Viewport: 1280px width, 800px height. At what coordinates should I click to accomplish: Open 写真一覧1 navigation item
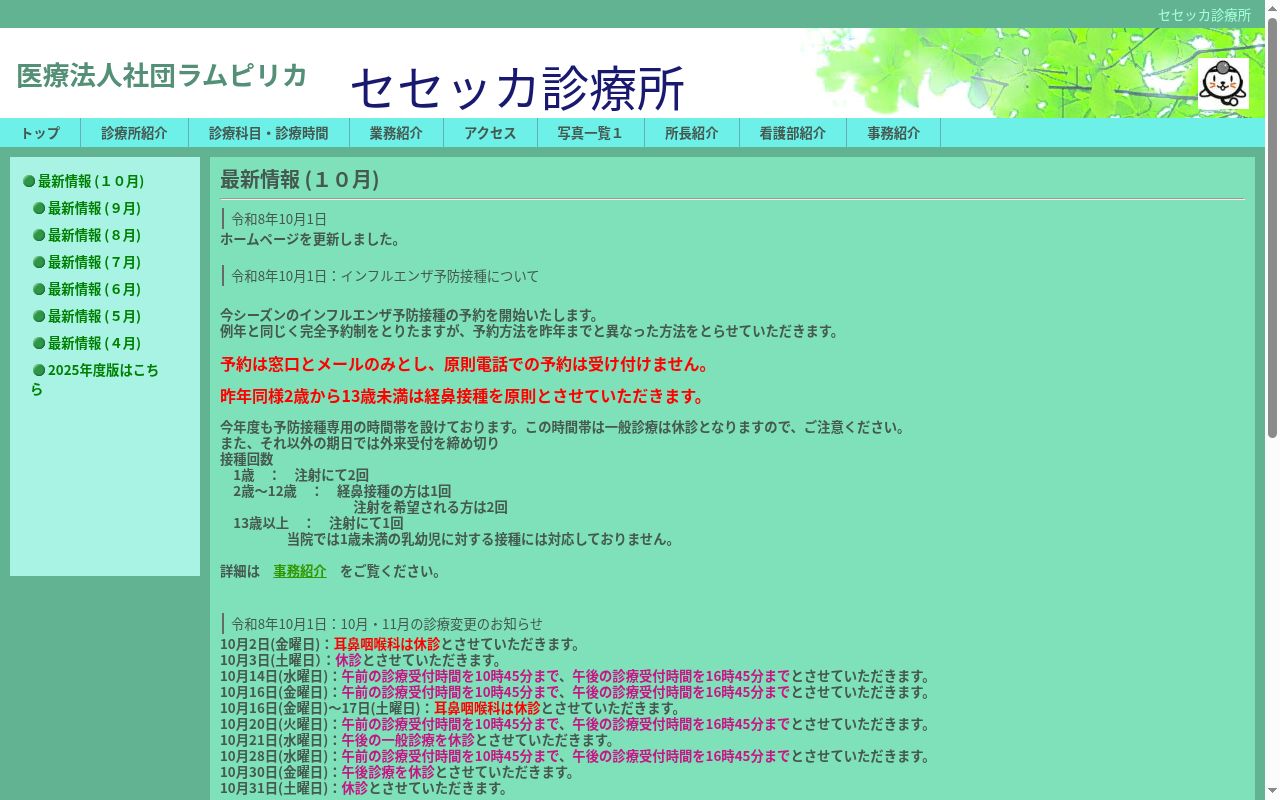coord(591,133)
